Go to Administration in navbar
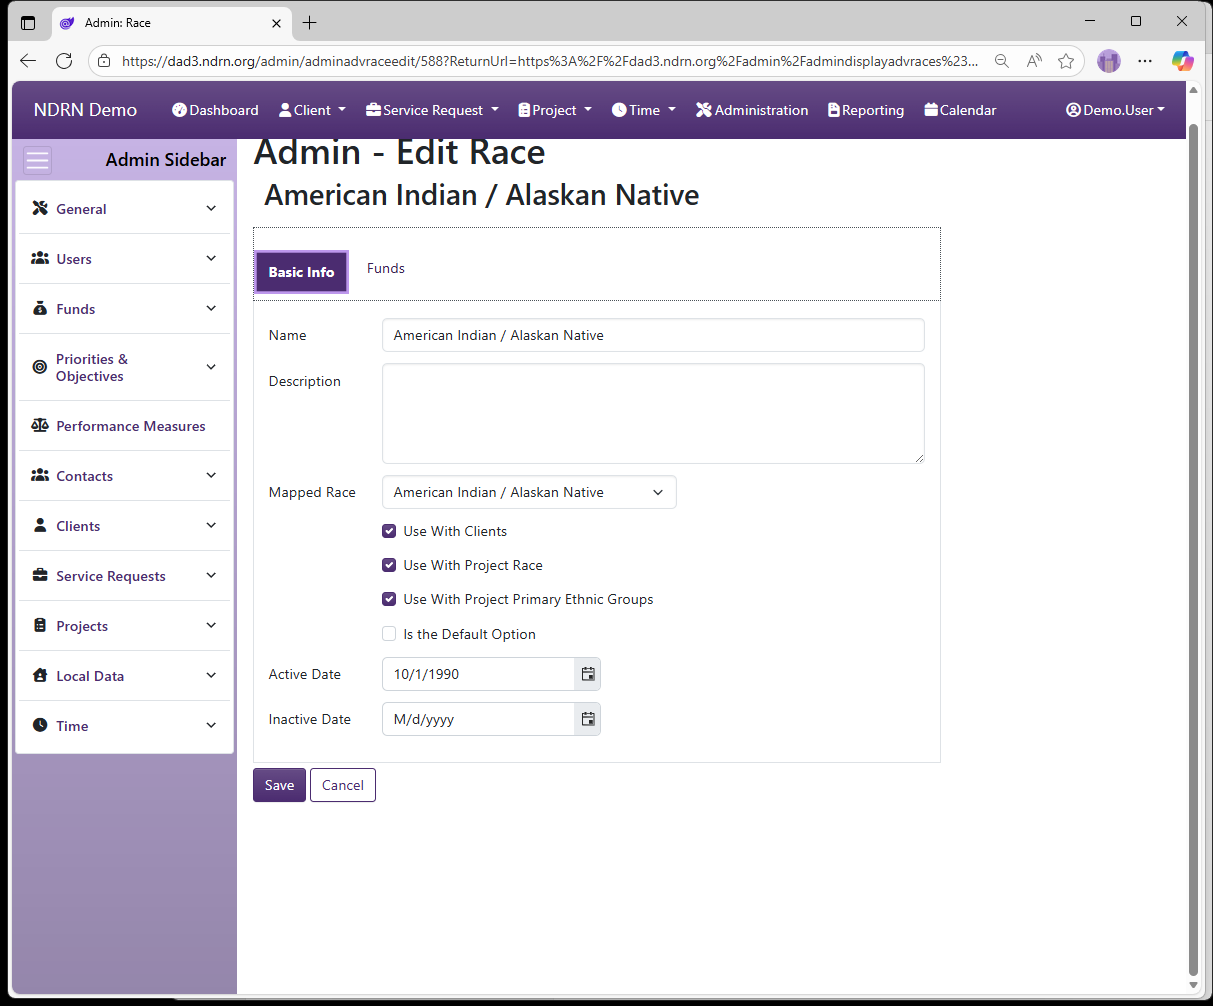This screenshot has height=1006, width=1213. (752, 110)
